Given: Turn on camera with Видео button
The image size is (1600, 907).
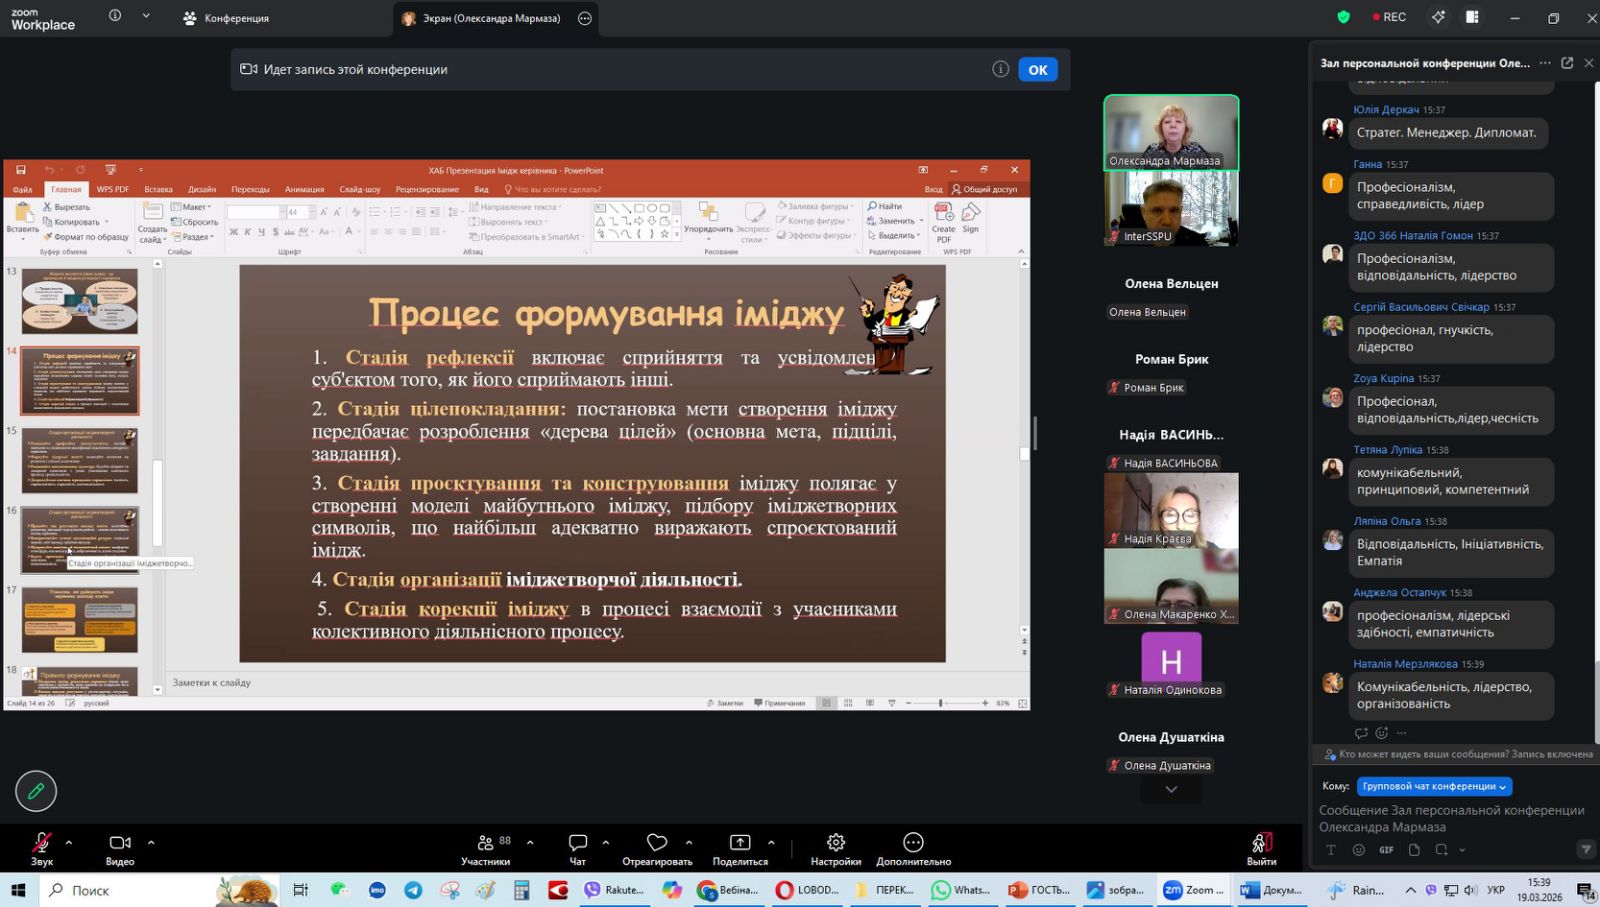Looking at the screenshot, I should point(120,843).
